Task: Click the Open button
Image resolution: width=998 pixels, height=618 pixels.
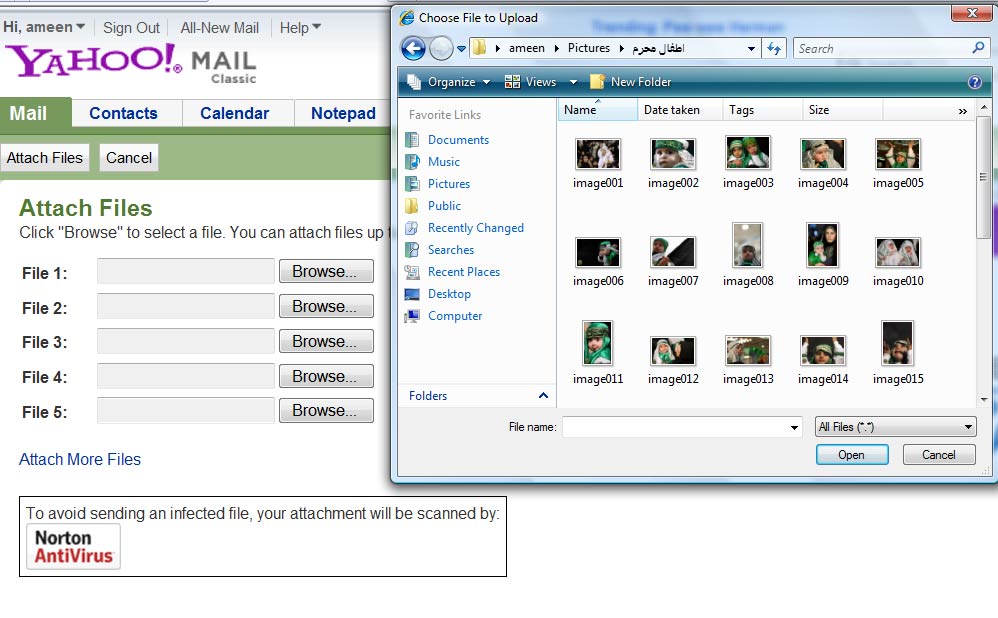Action: pos(851,454)
